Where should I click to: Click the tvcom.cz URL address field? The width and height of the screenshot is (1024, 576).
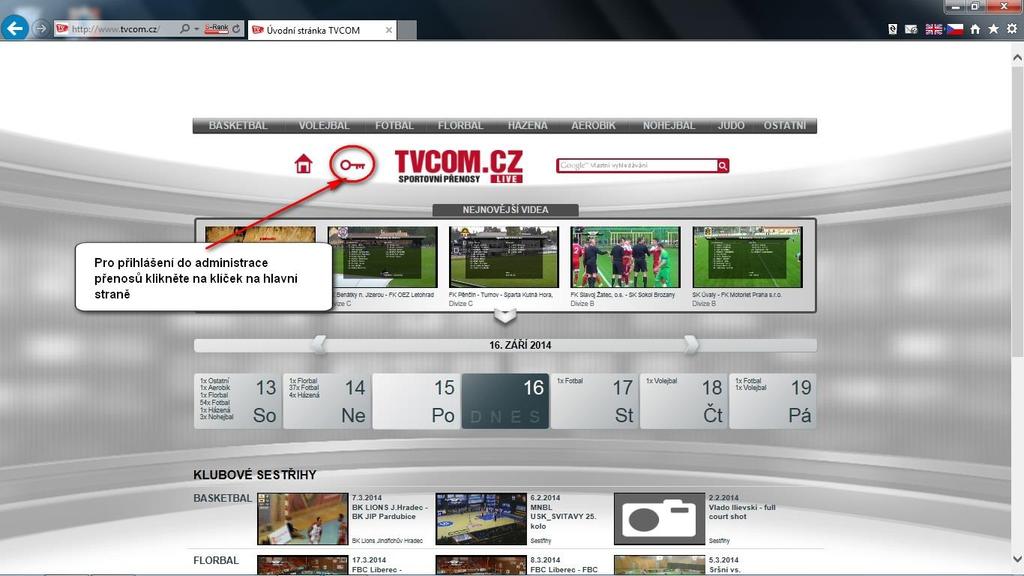[116, 29]
